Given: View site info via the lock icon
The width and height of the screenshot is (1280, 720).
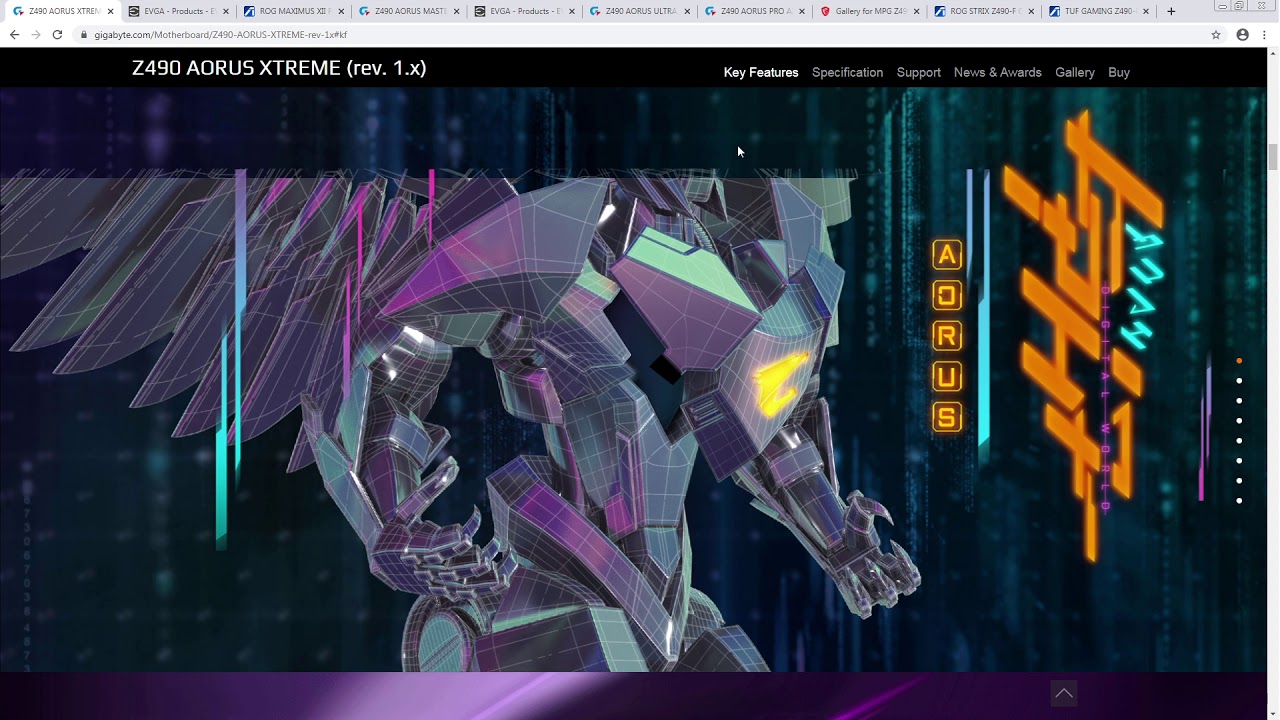Looking at the screenshot, I should click(x=85, y=34).
